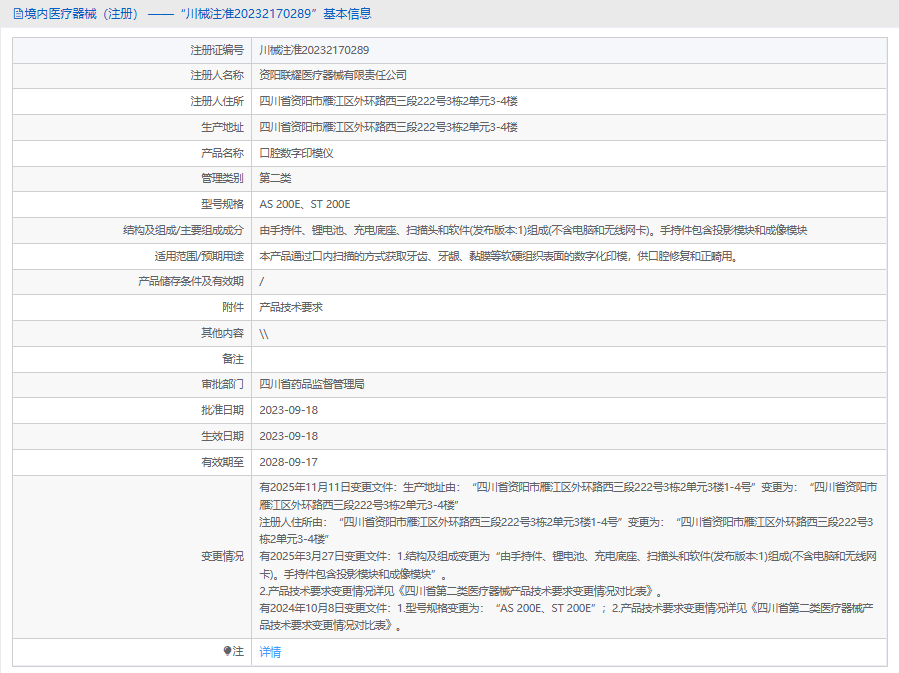Viewport: 899px width, 673px height.
Task: Open the 详情 link in the 注 row
Action: (270, 652)
